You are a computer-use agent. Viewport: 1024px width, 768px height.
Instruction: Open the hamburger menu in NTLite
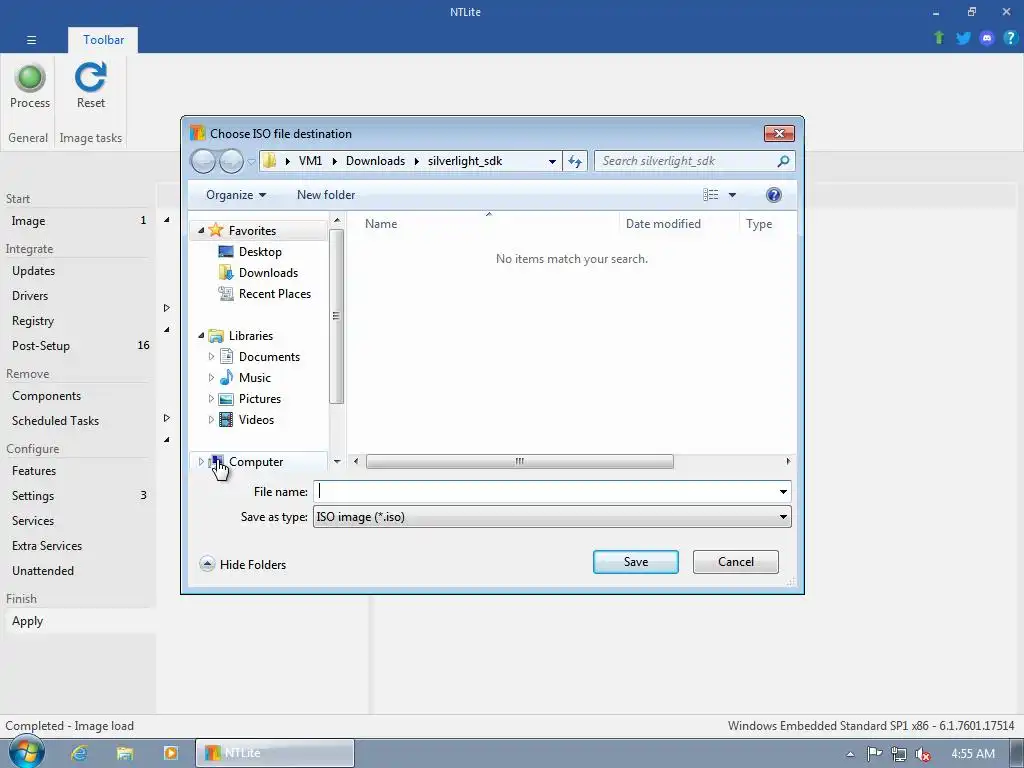[x=31, y=40]
